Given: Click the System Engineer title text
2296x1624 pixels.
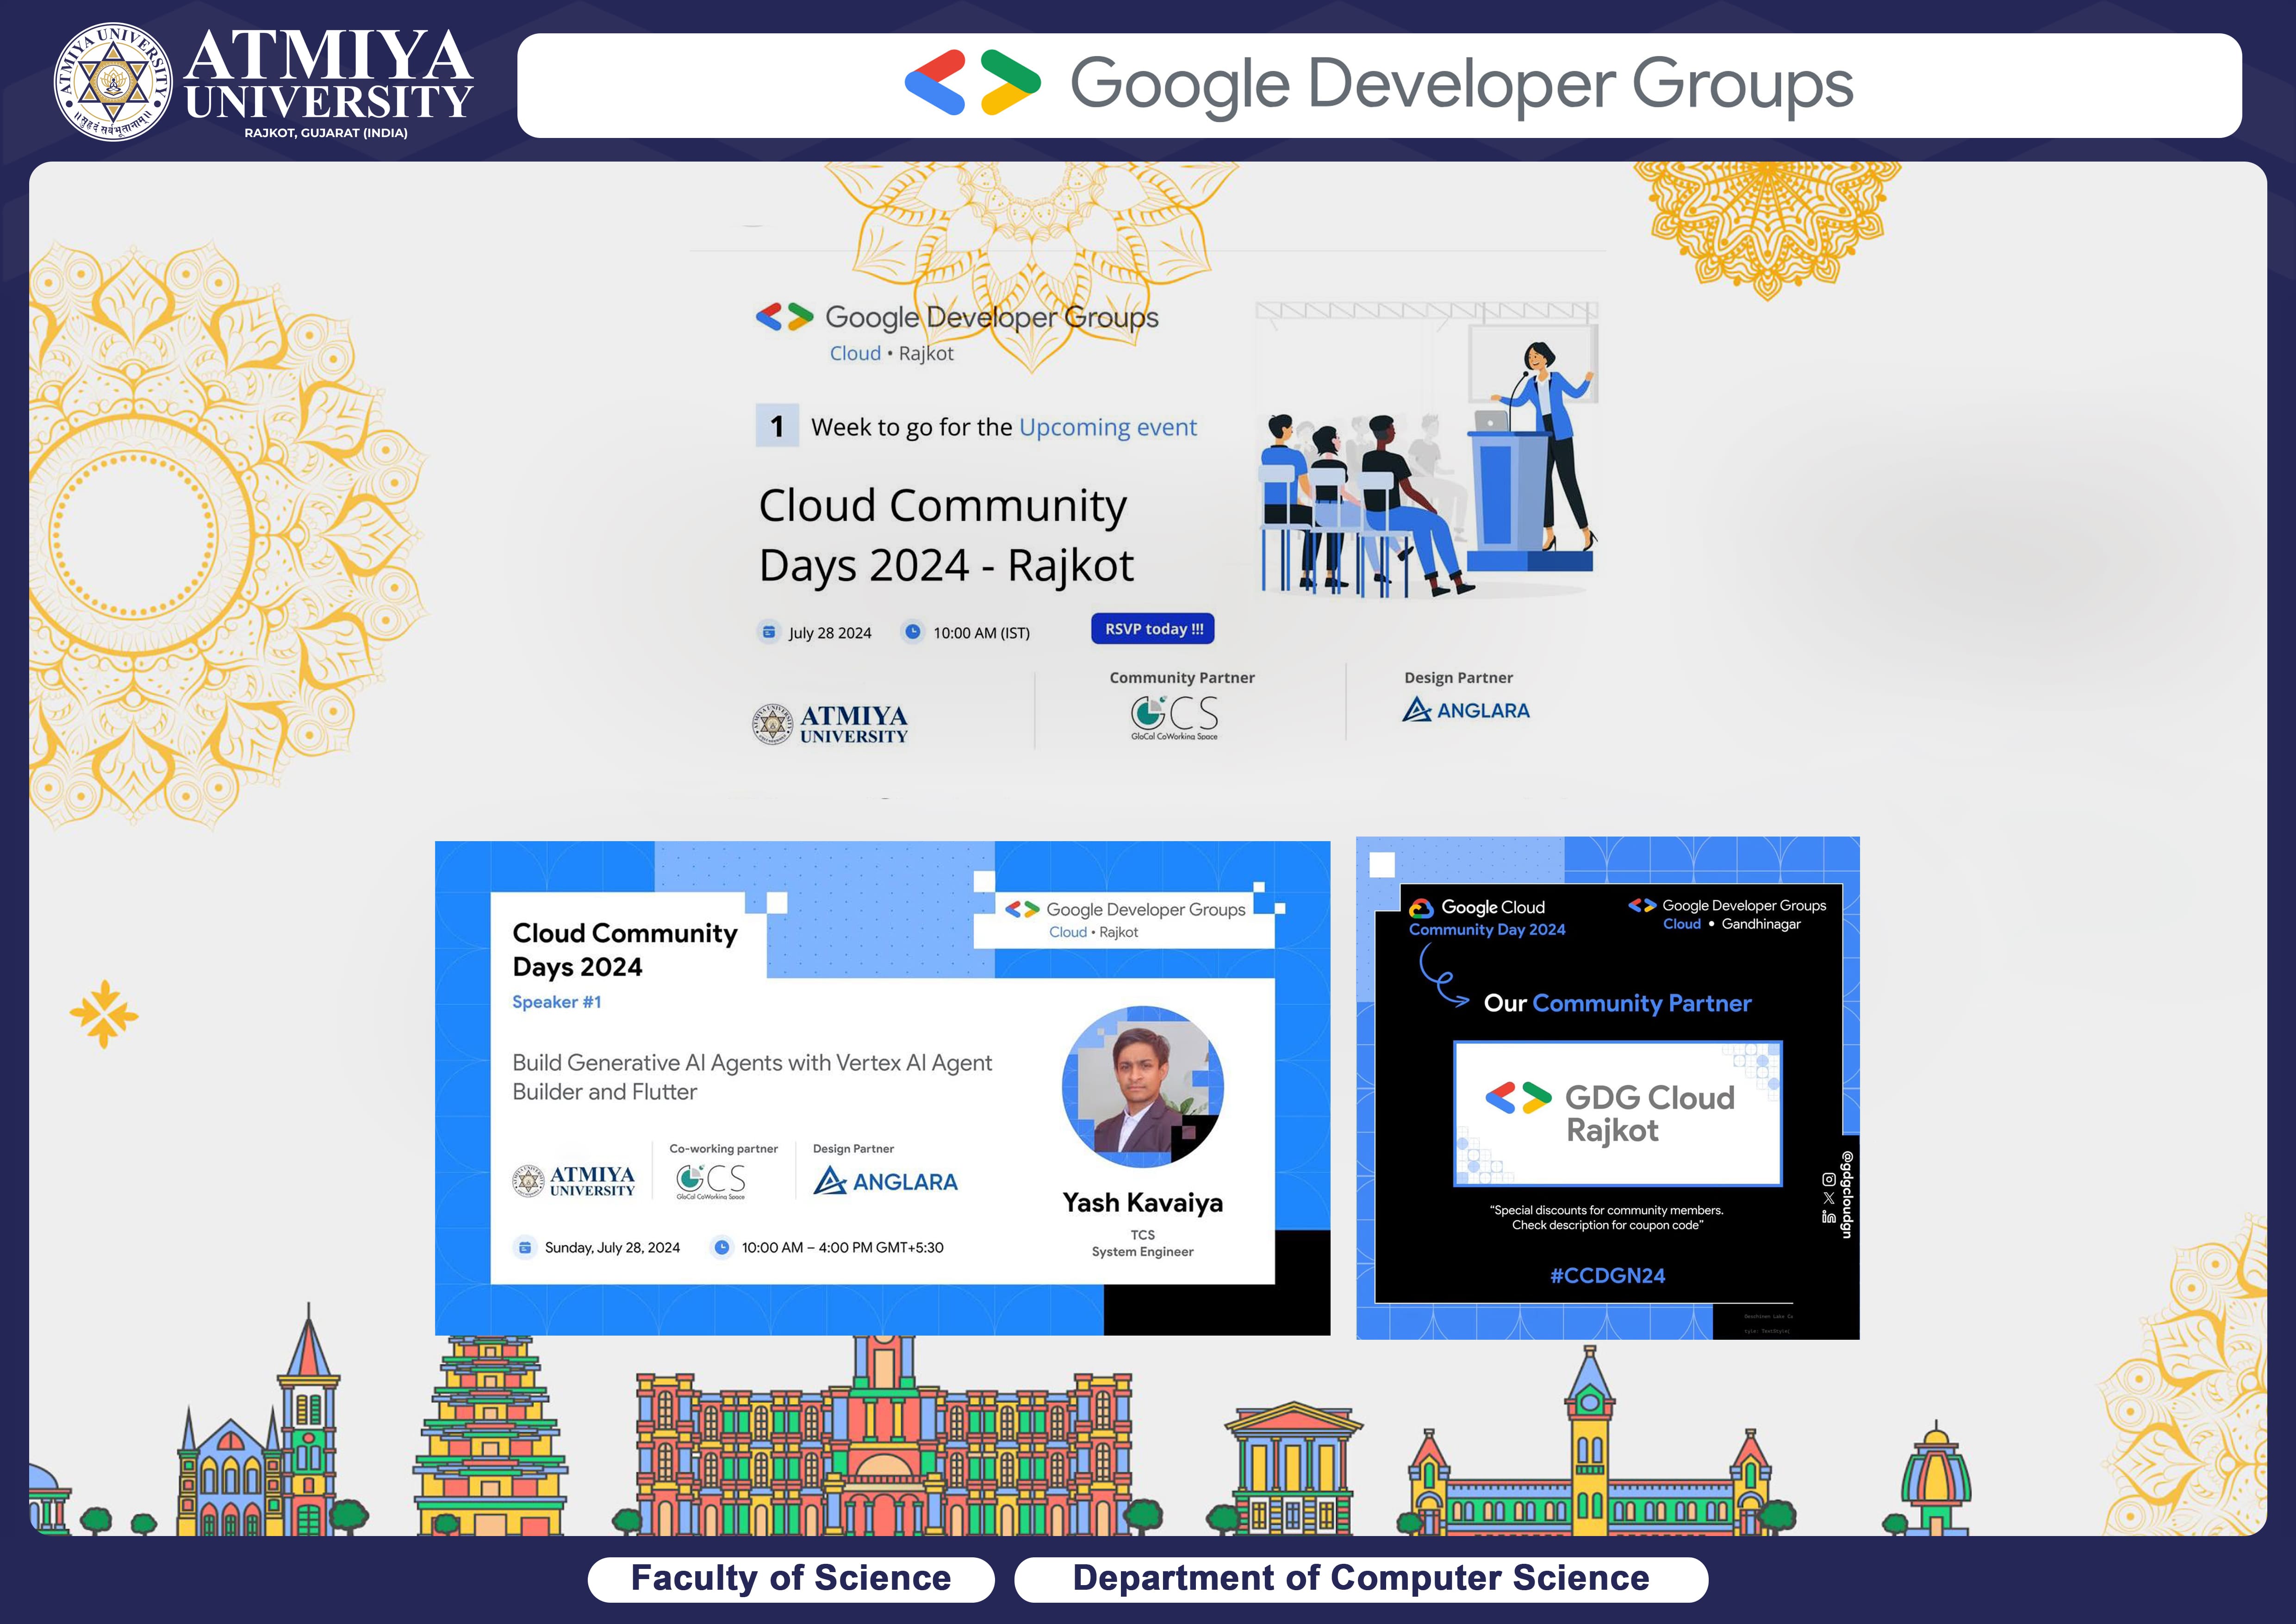Looking at the screenshot, I should (1143, 1252).
